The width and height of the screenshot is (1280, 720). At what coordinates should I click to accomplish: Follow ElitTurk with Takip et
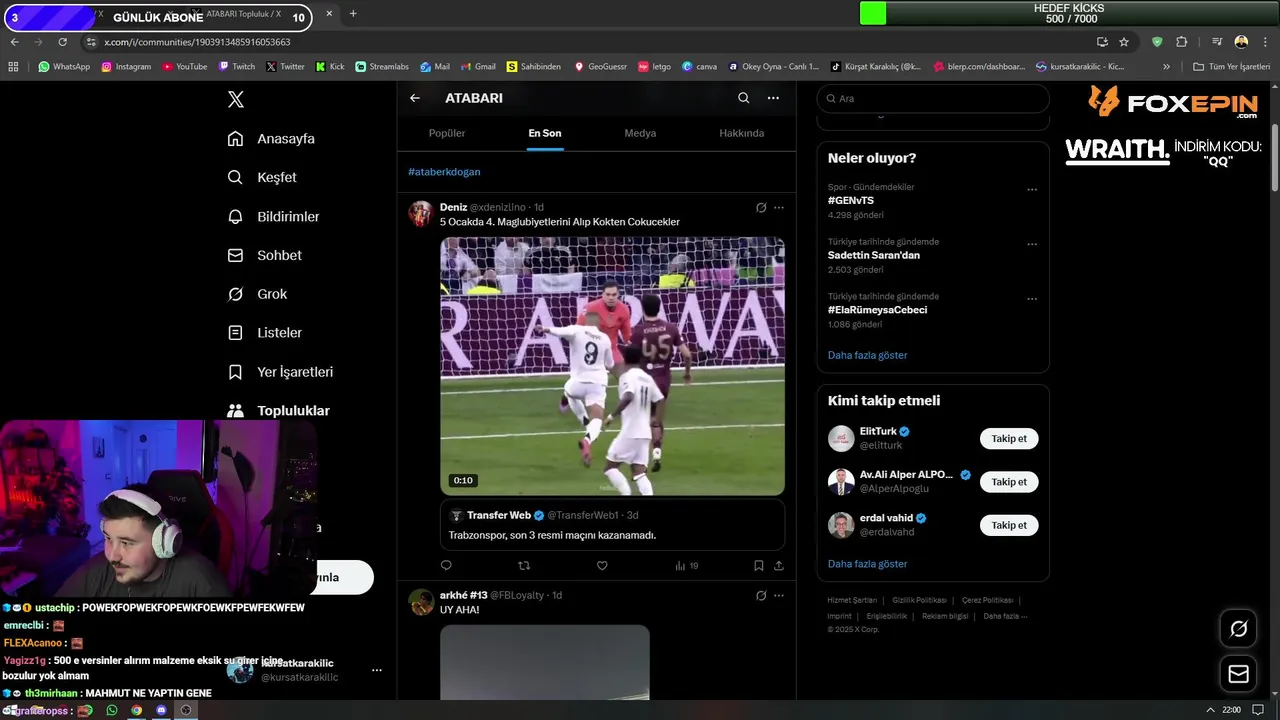coord(1009,439)
